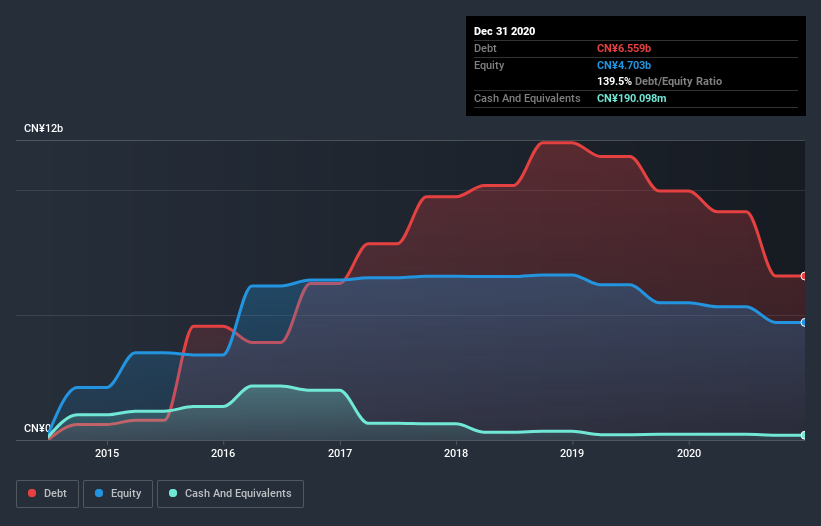The width and height of the screenshot is (821, 526).
Task: Toggle the Debt legend button
Action: tap(48, 494)
